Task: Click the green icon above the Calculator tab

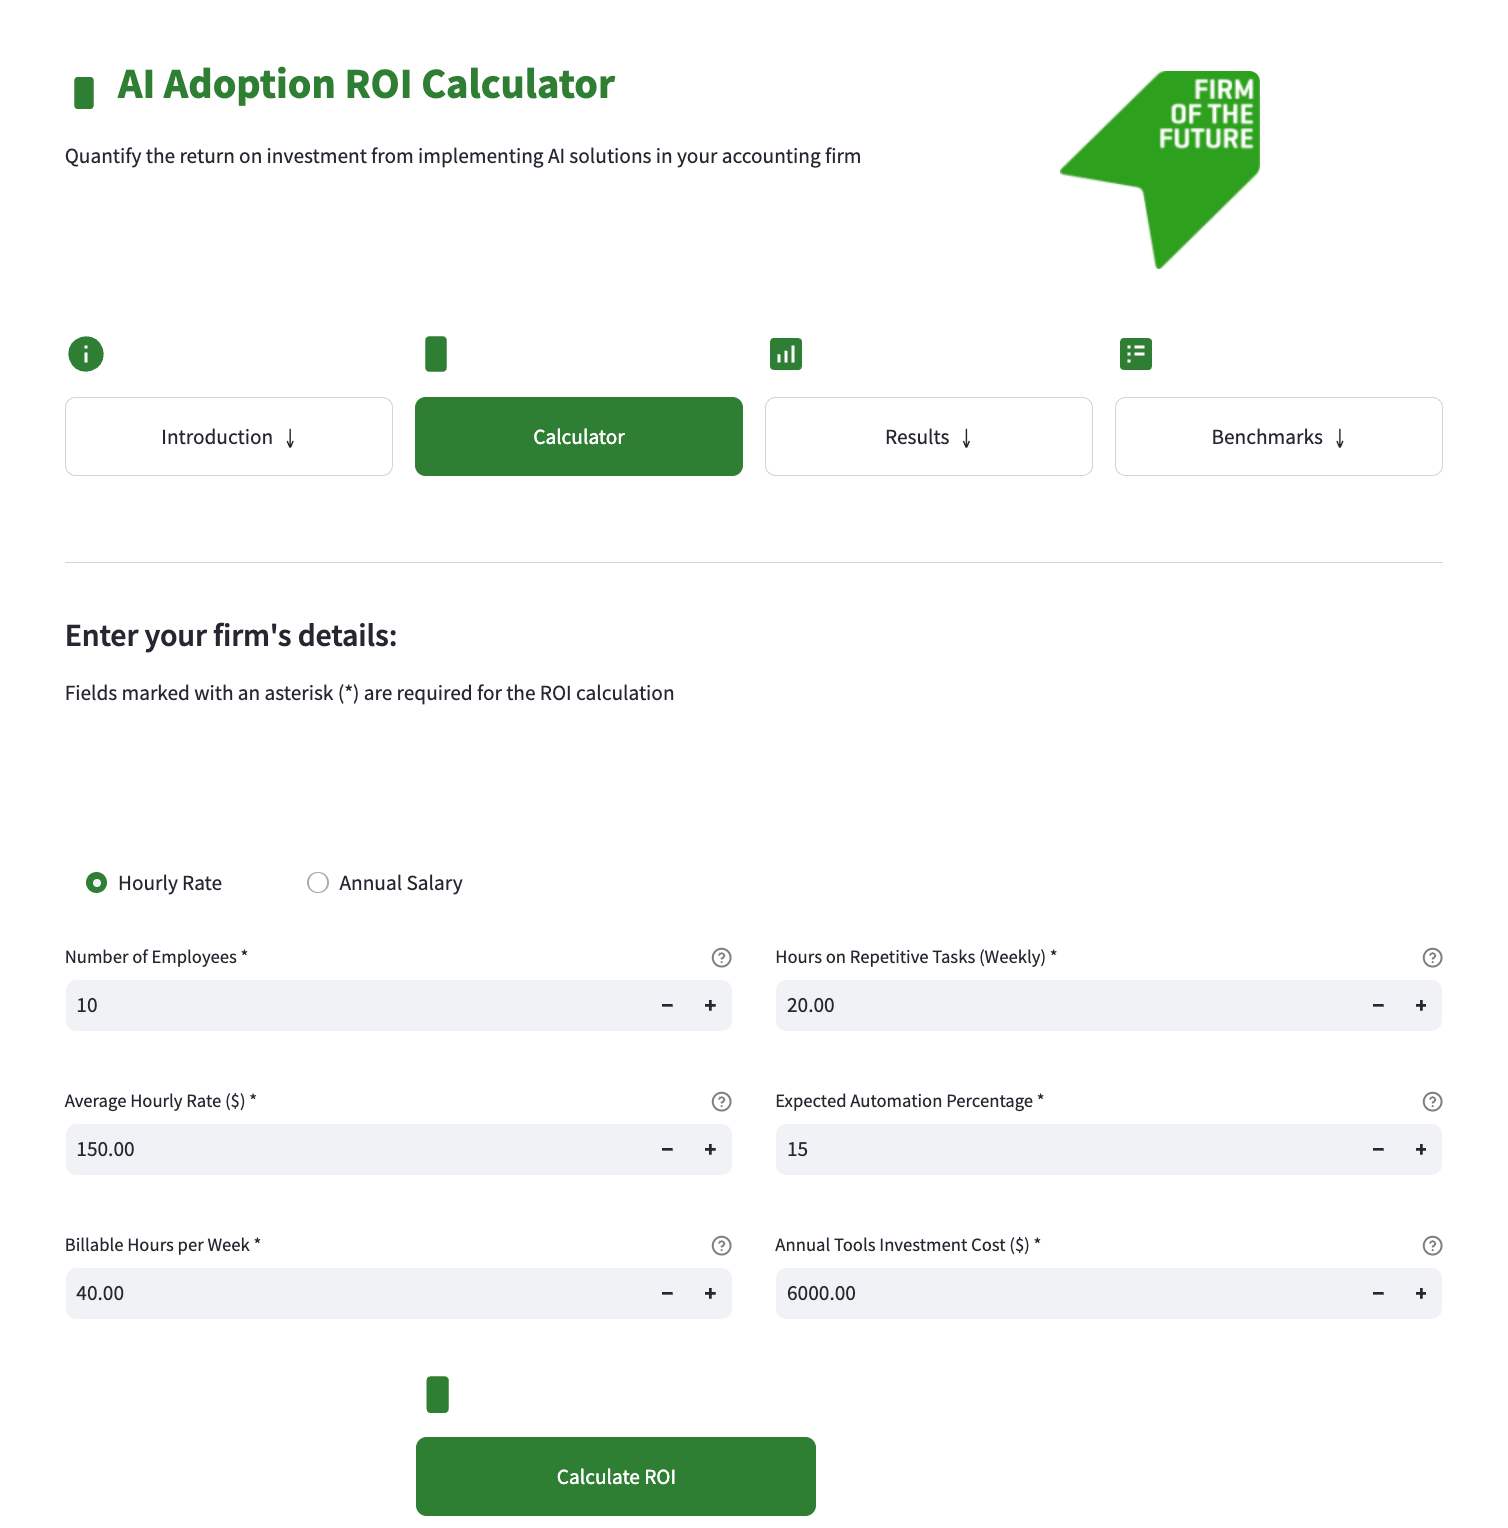Action: pos(435,353)
